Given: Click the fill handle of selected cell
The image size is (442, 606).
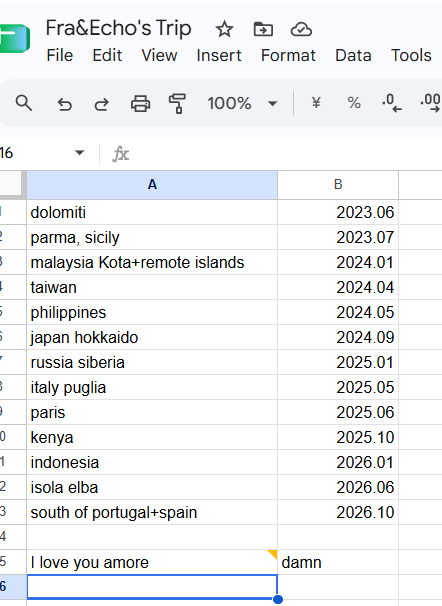Looking at the screenshot, I should click(277, 599).
